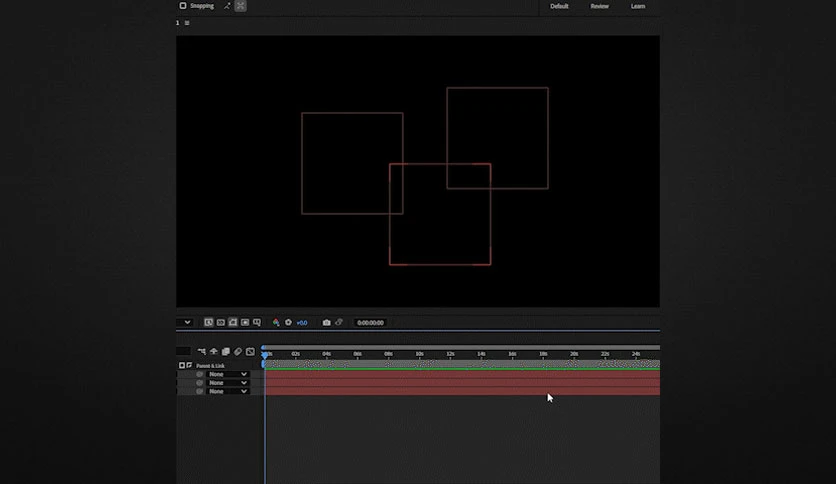
Task: Select the first red layer bar in timeline
Action: click(x=462, y=374)
